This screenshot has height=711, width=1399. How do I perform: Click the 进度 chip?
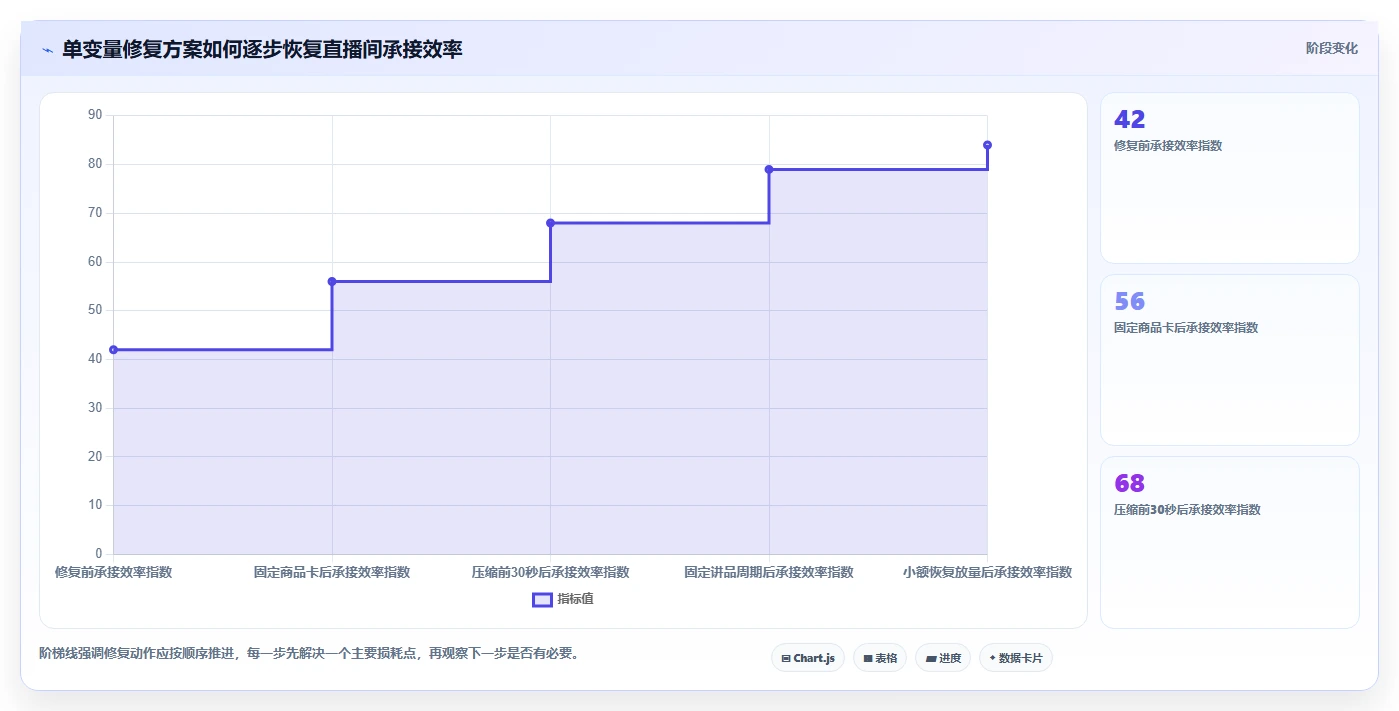(x=943, y=658)
